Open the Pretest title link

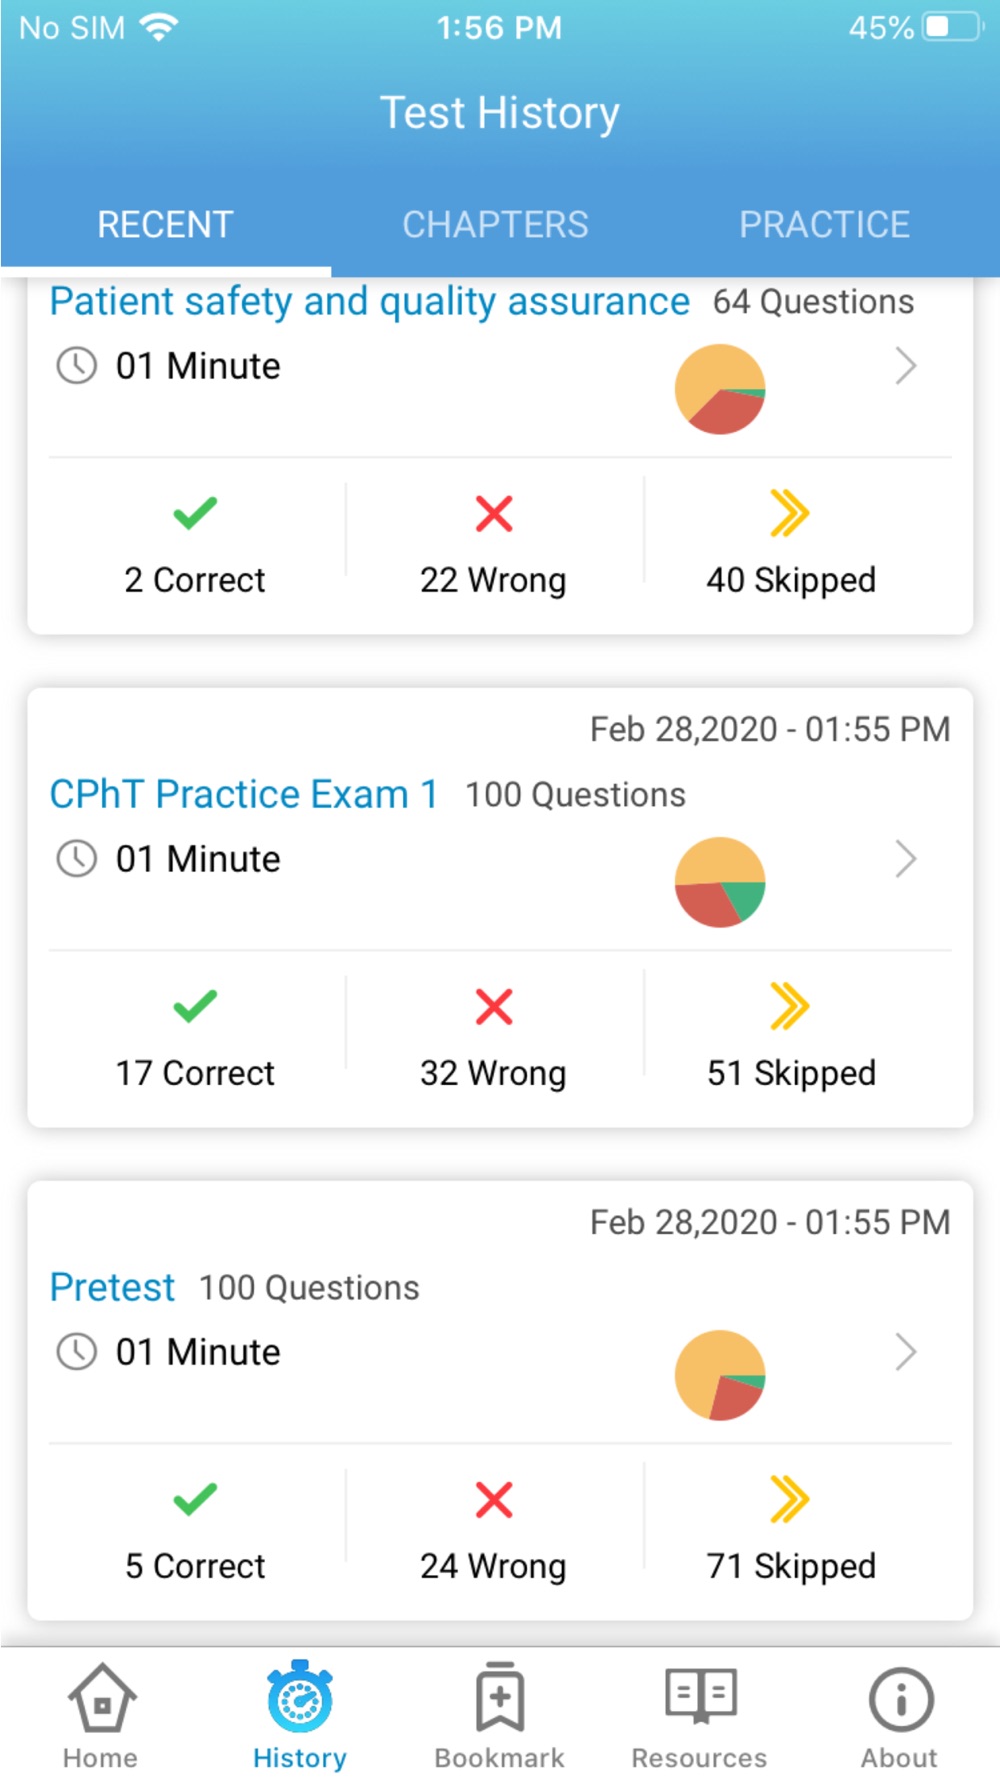112,1287
